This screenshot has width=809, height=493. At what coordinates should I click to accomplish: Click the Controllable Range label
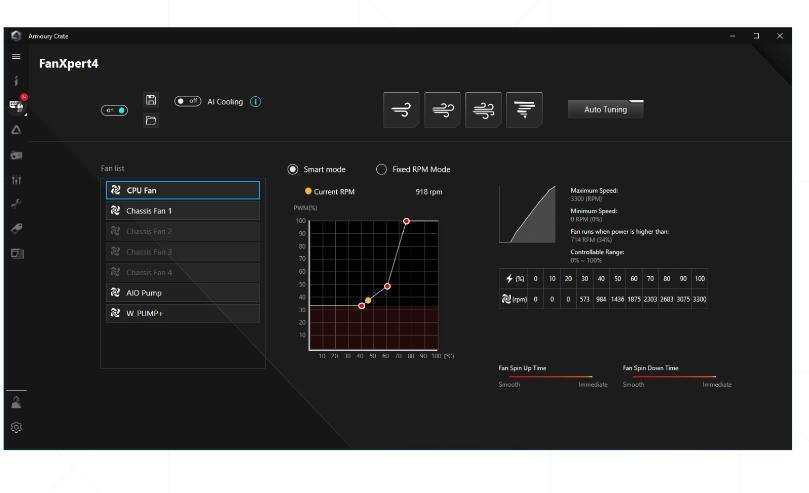pos(597,252)
